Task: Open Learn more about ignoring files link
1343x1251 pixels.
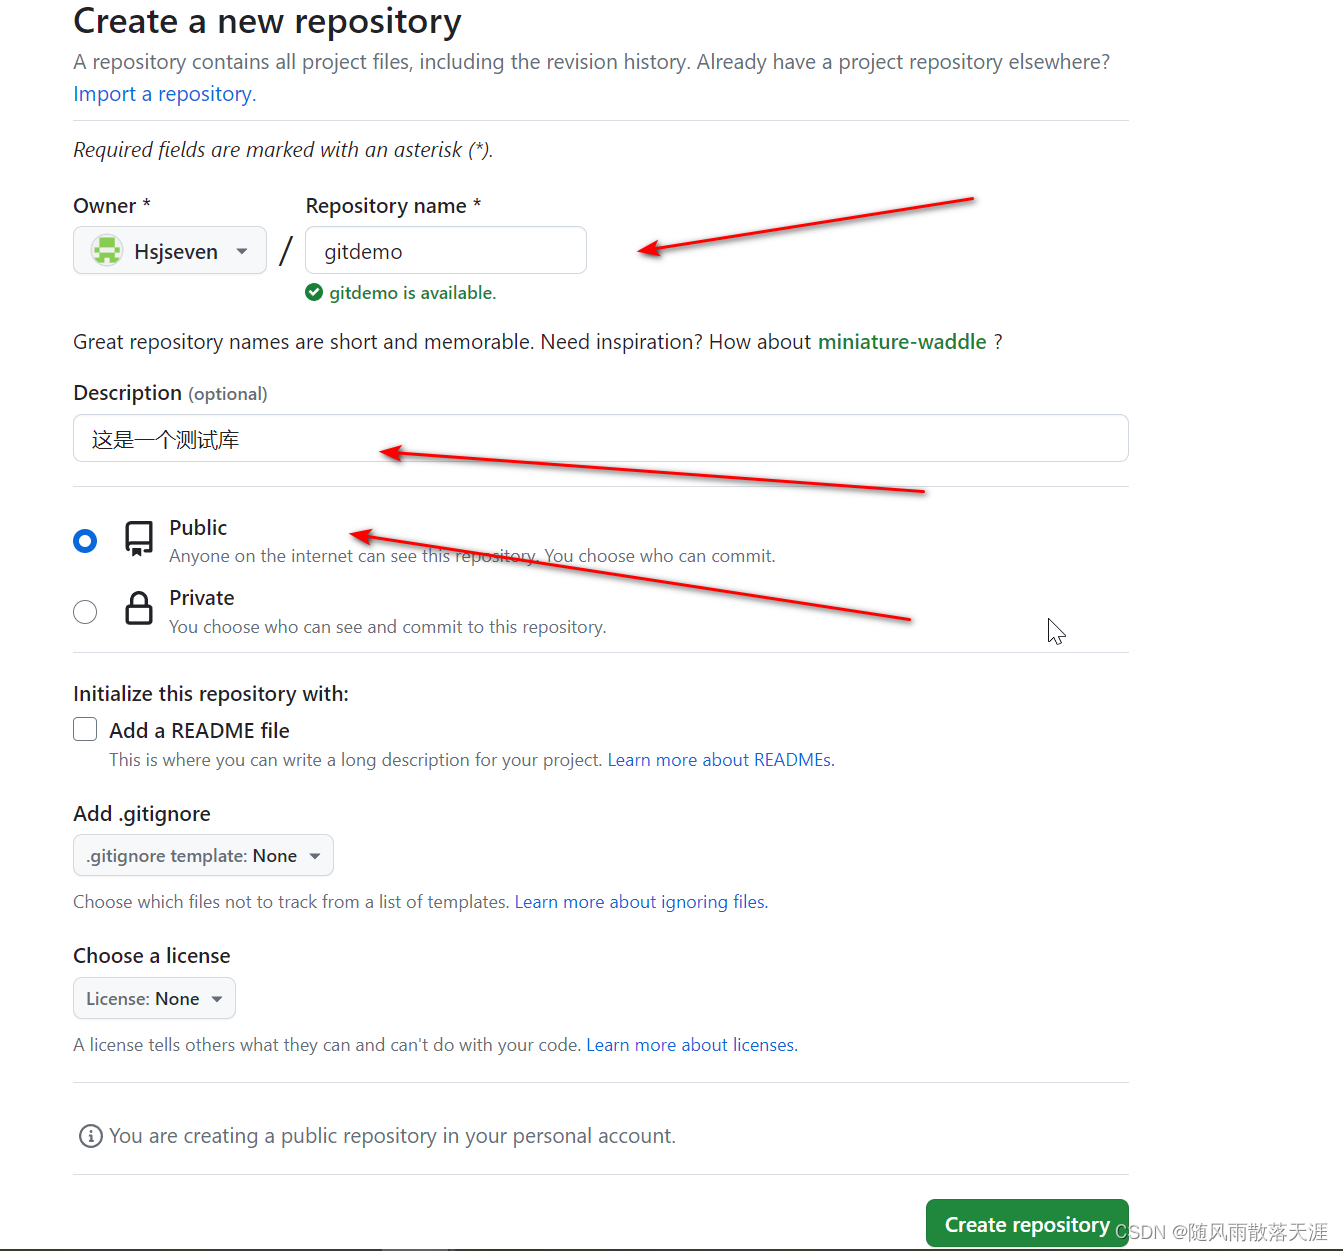Action: 641,902
